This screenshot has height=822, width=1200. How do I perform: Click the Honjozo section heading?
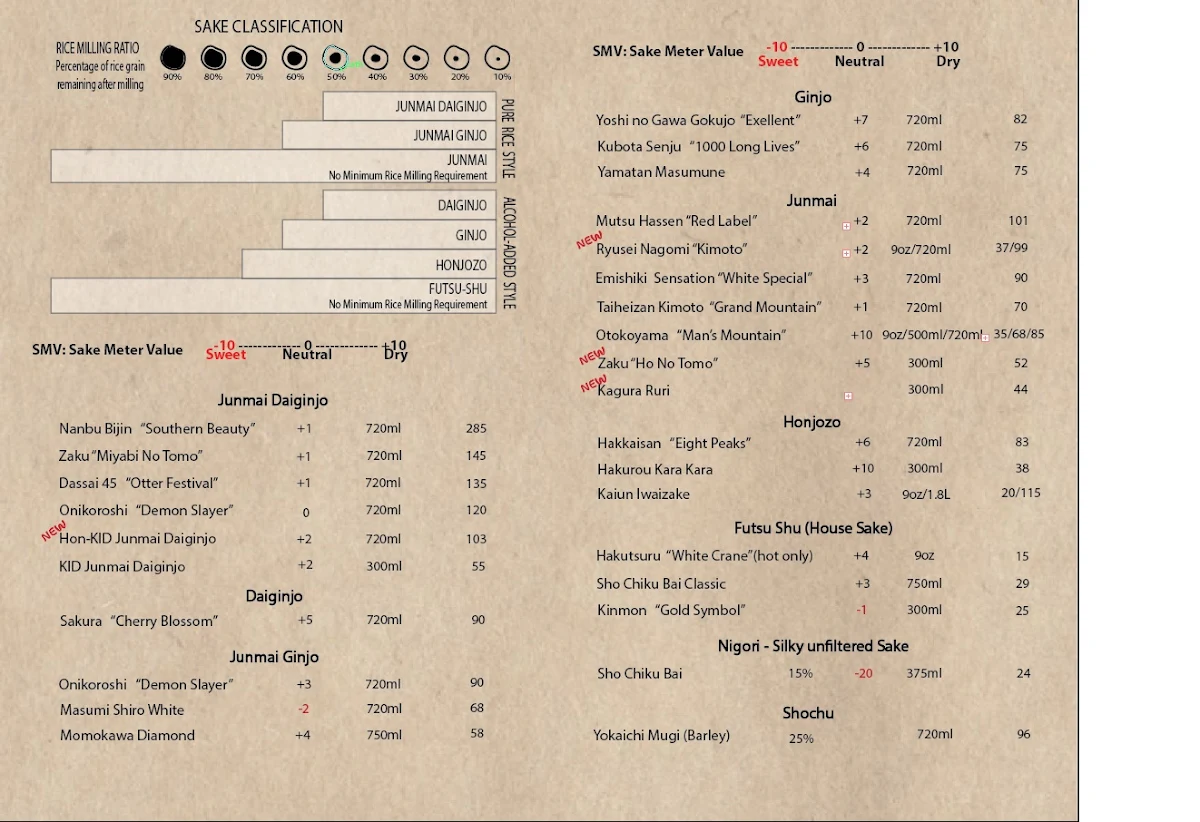pos(812,422)
